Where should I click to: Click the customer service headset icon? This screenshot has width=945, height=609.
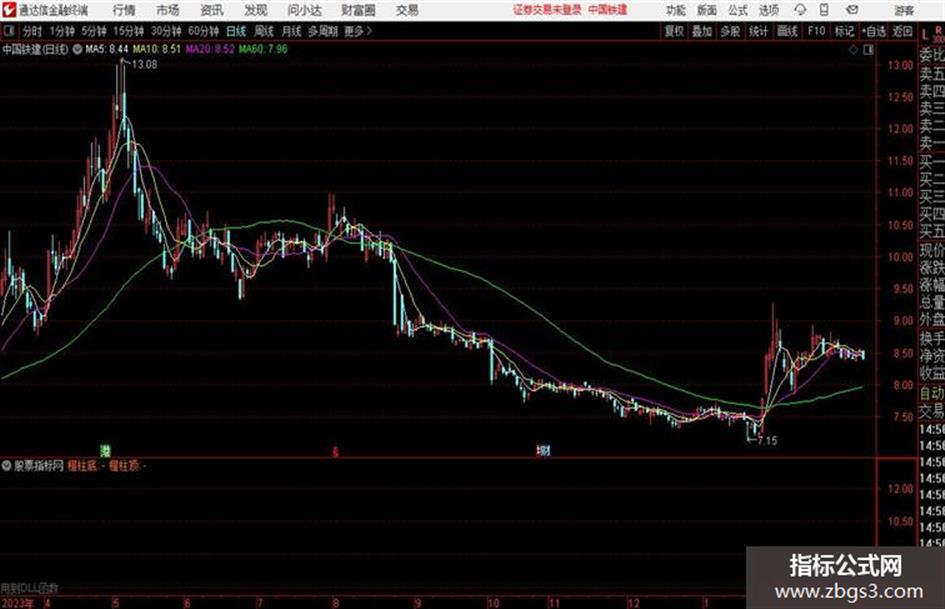(x=800, y=10)
